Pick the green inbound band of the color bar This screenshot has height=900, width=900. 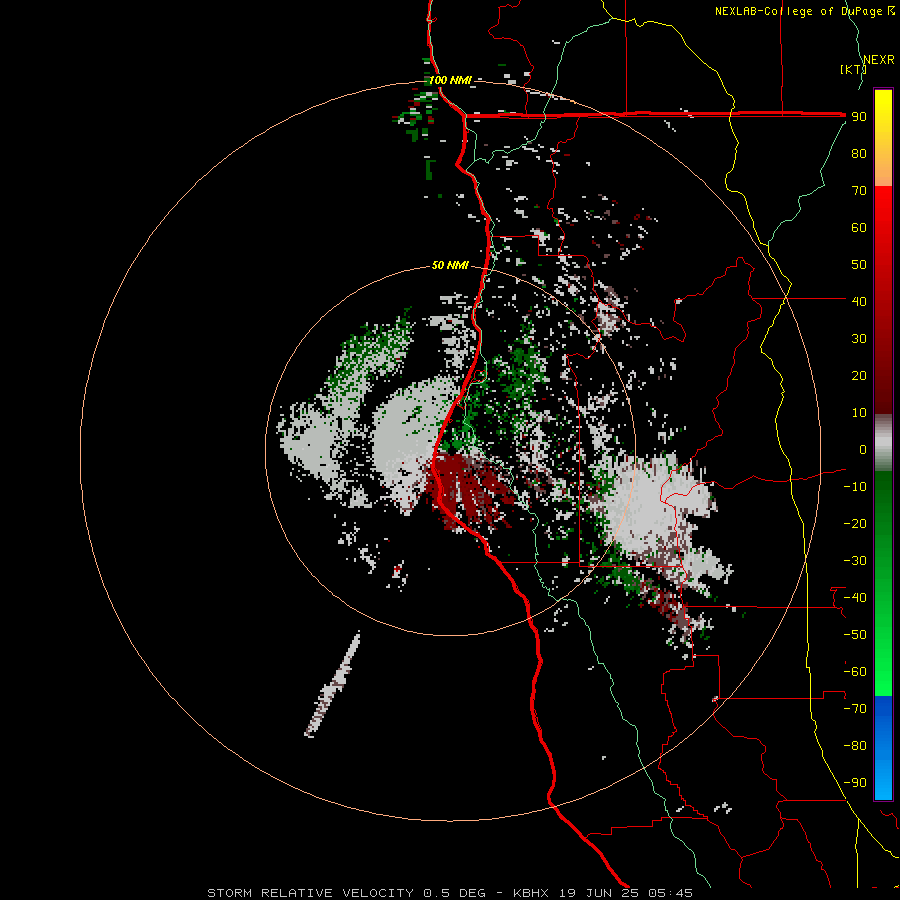pyautogui.click(x=883, y=583)
